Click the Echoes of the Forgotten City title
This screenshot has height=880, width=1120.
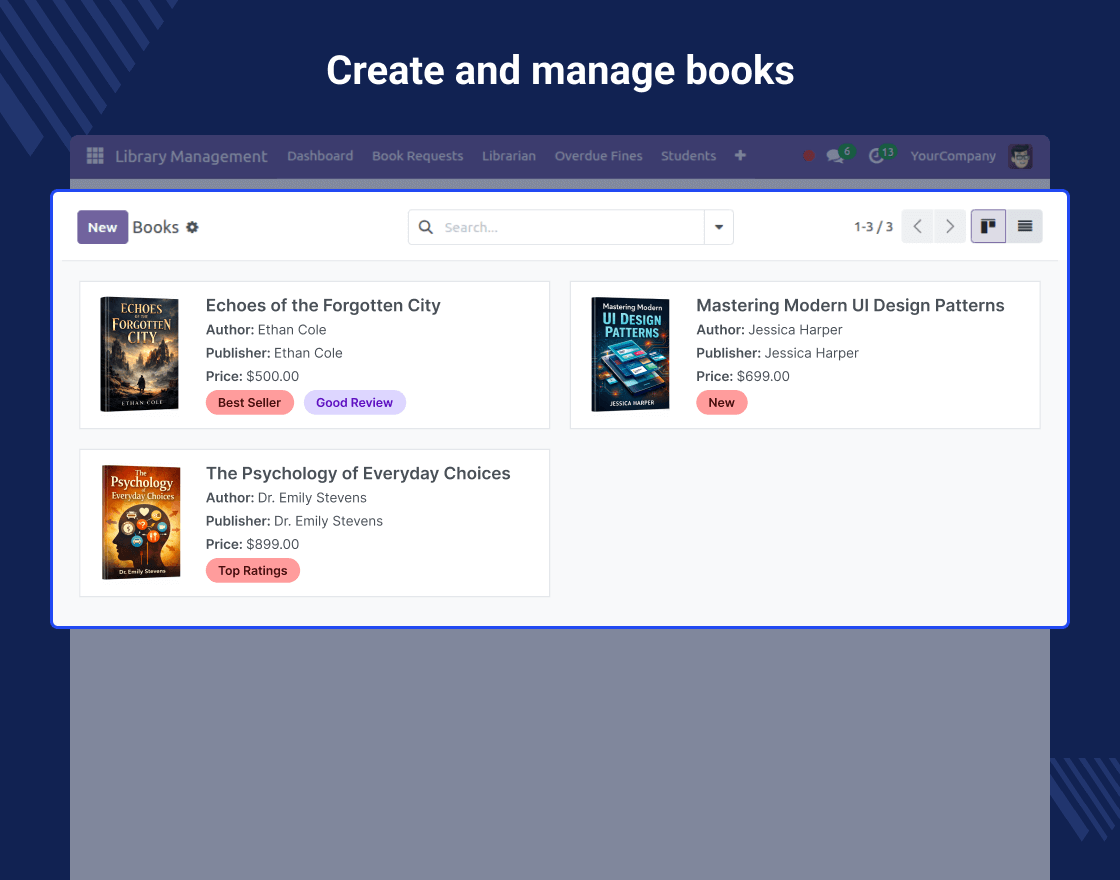tap(323, 305)
